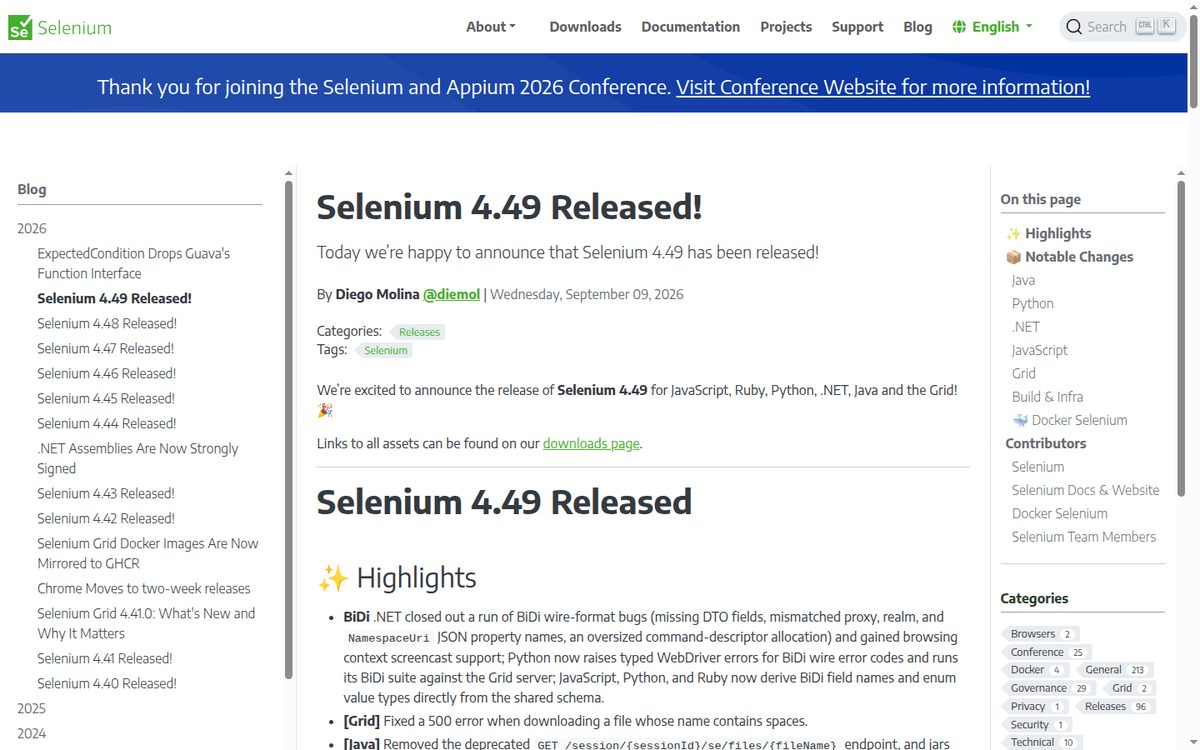Select General category tag
Viewport: 1200px width, 750px height.
click(x=1115, y=670)
